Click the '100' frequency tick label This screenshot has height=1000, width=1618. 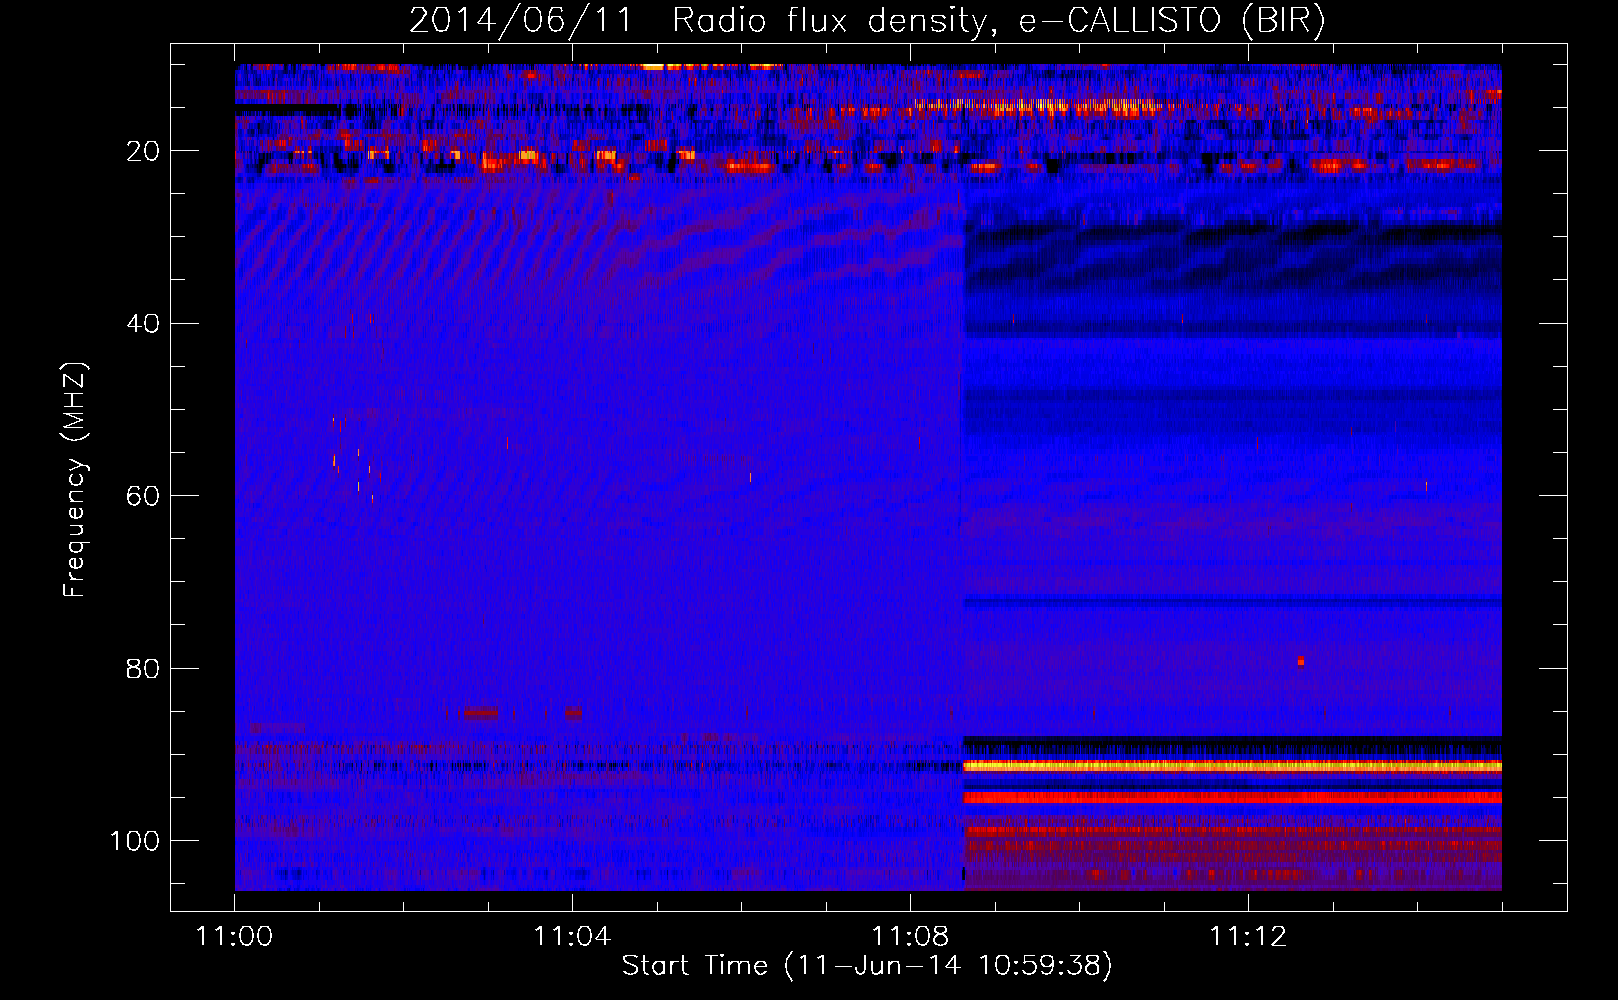pyautogui.click(x=135, y=841)
